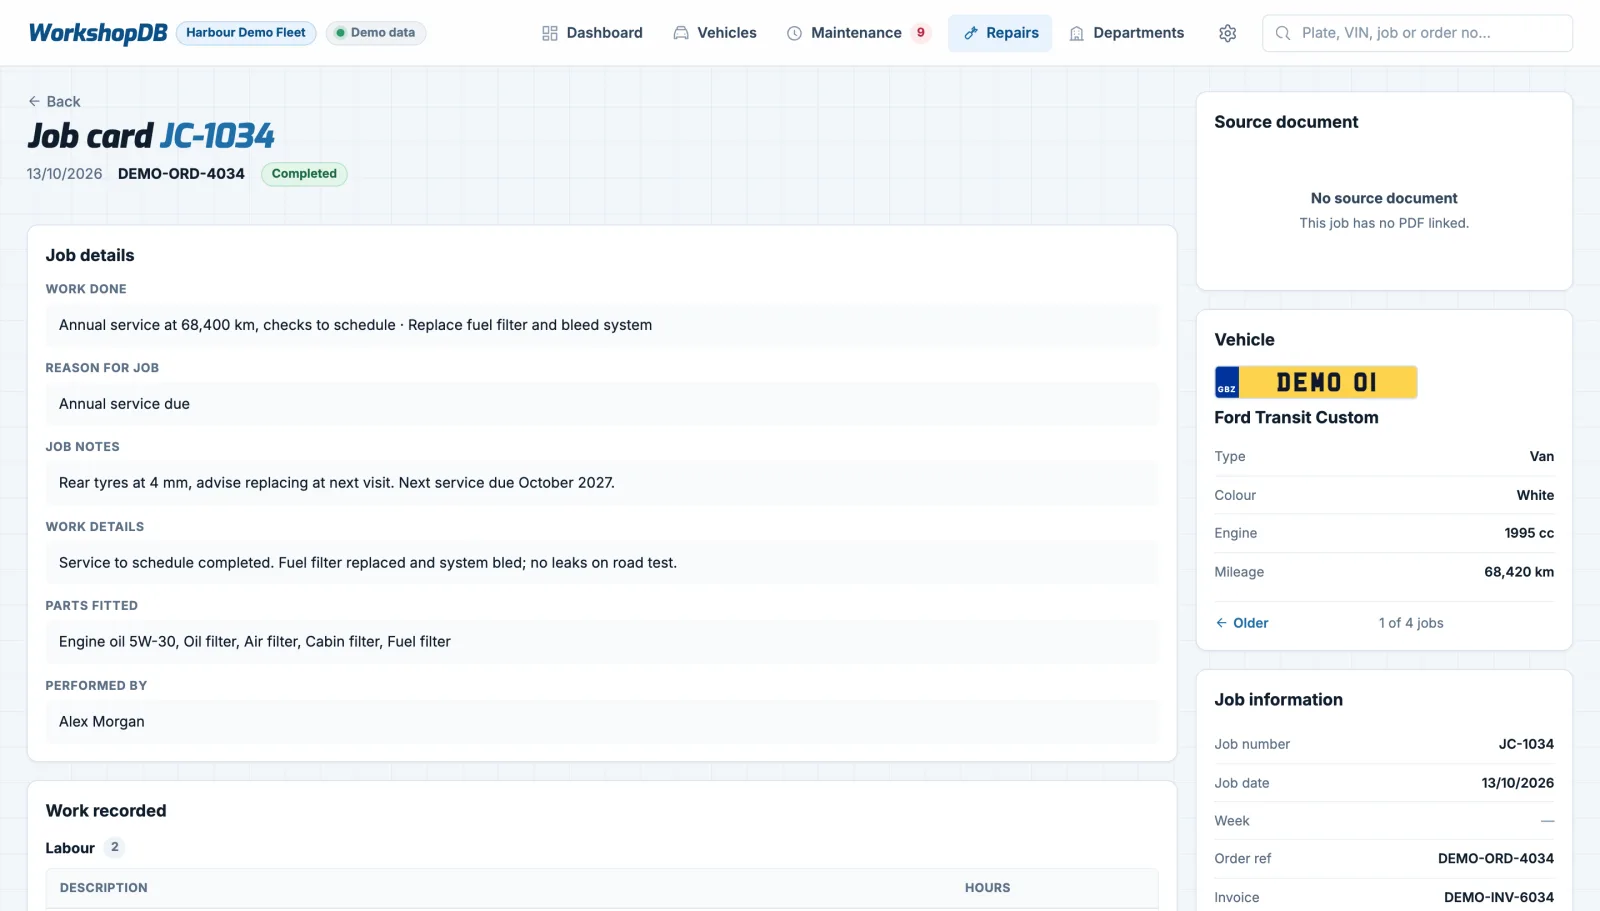The height and width of the screenshot is (911, 1600).
Task: Click the Work done description text
Action: coord(355,325)
